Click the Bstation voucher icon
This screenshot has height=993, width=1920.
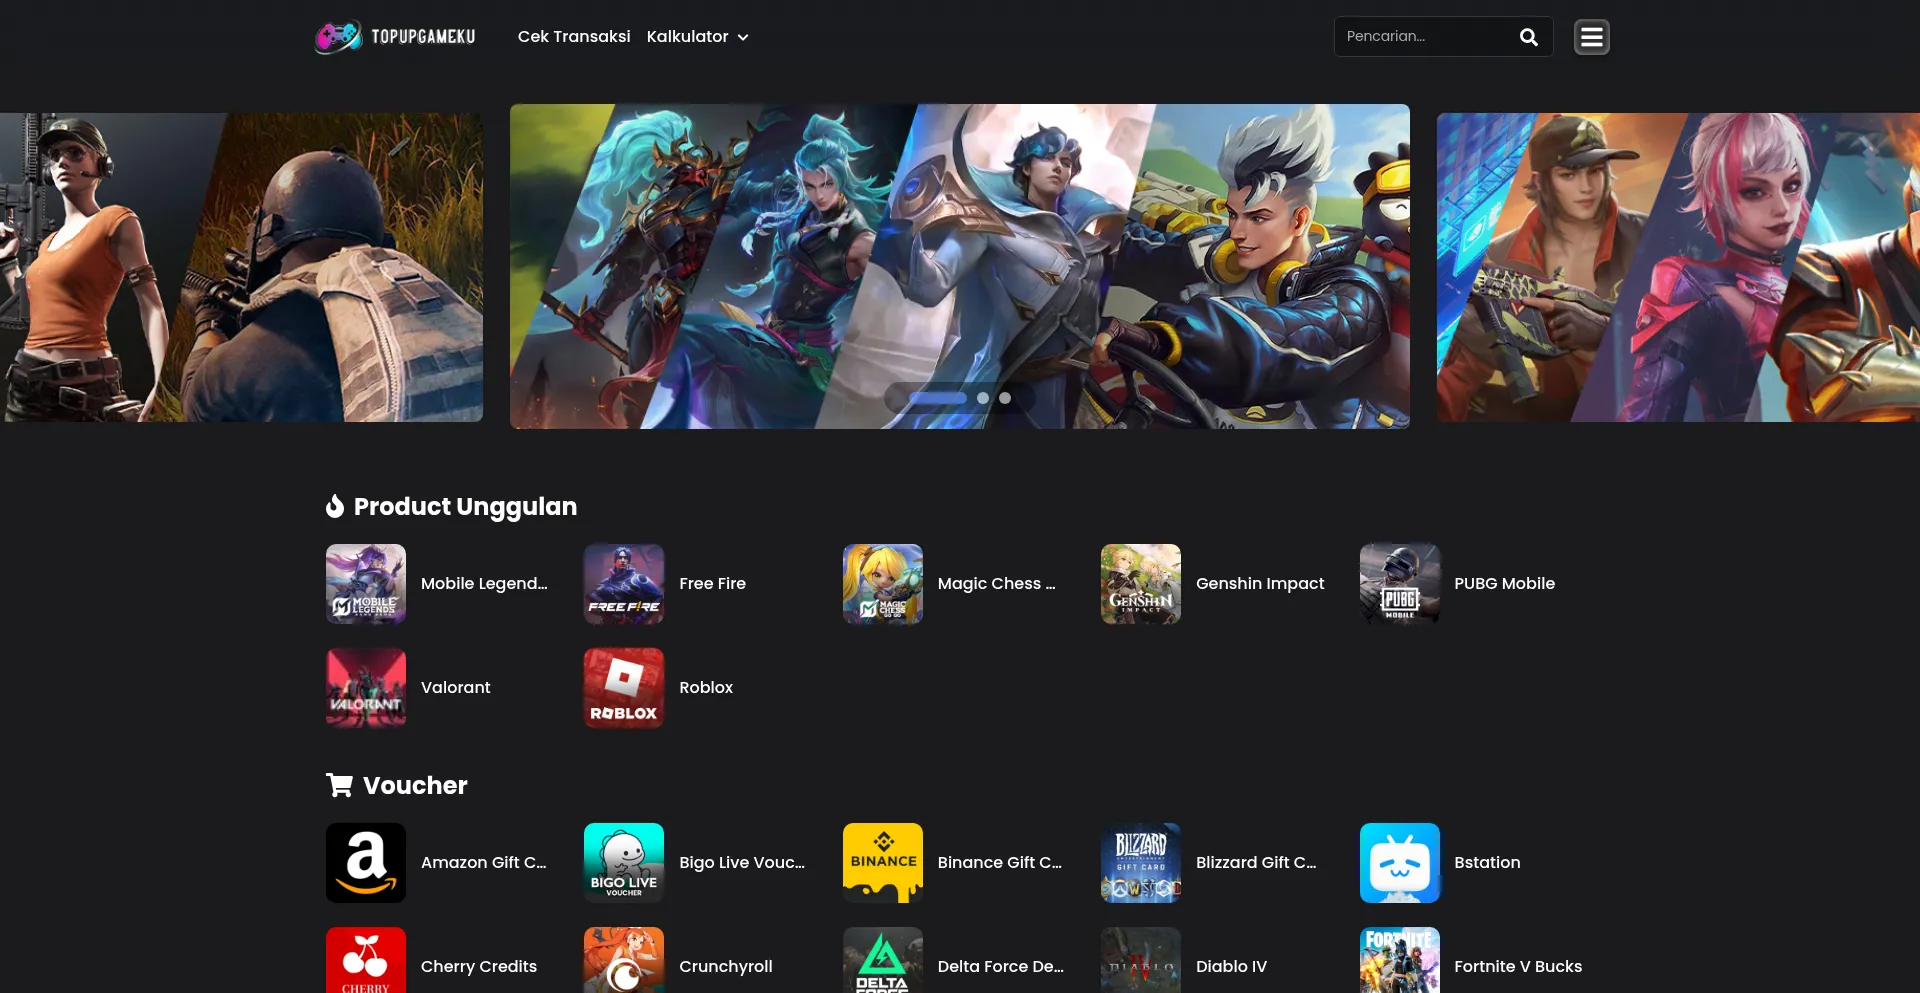(1399, 863)
